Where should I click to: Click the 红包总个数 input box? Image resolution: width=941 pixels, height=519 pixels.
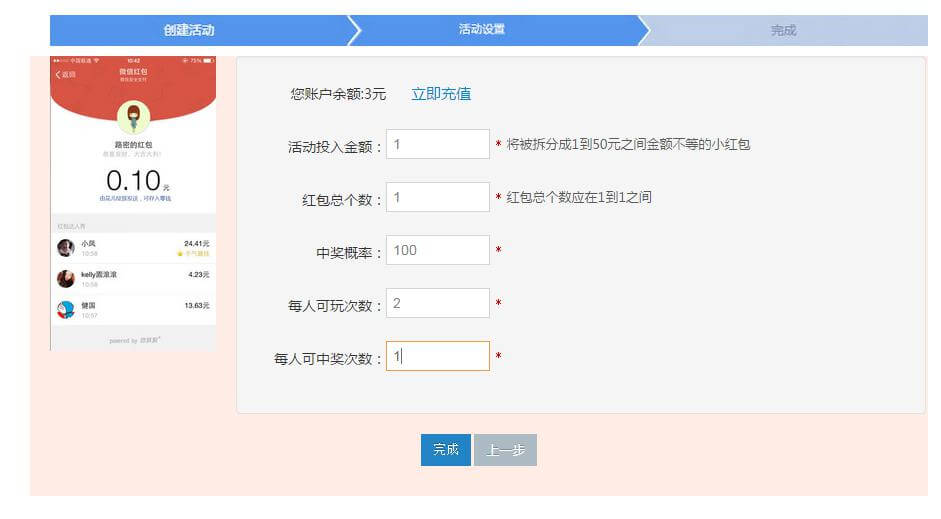pyautogui.click(x=437, y=197)
